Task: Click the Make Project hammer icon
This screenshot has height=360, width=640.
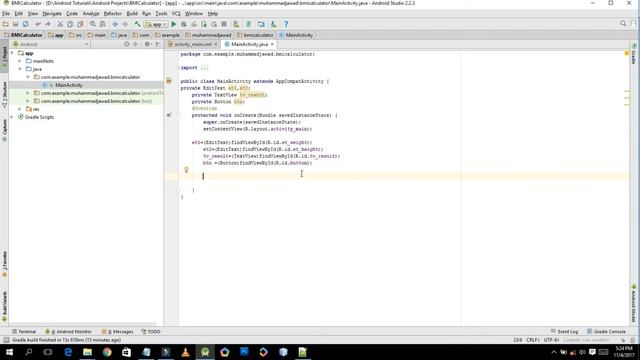Action: (138, 24)
